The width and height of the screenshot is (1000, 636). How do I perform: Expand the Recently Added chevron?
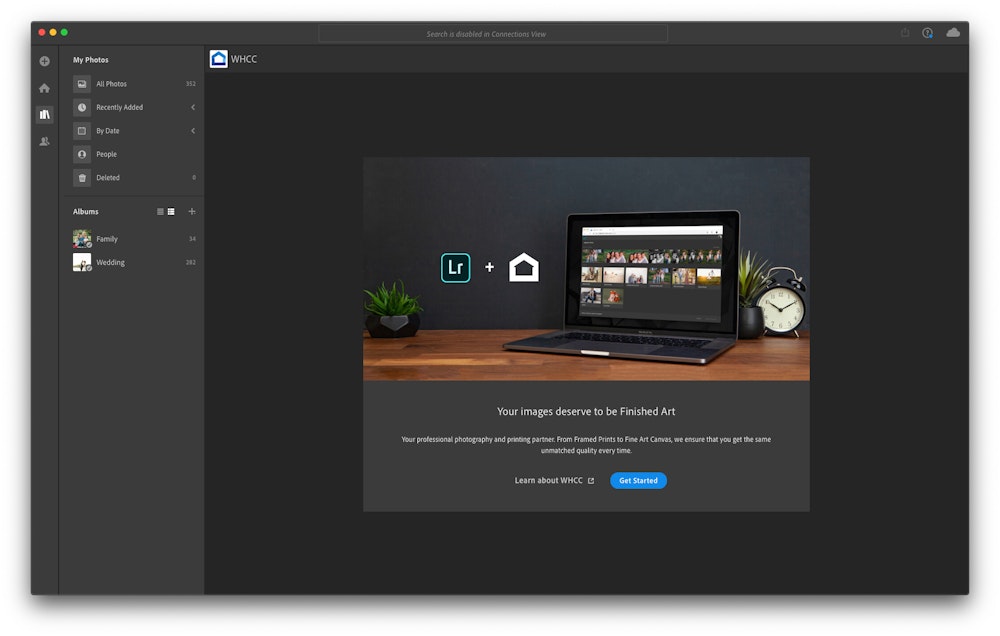[192, 107]
